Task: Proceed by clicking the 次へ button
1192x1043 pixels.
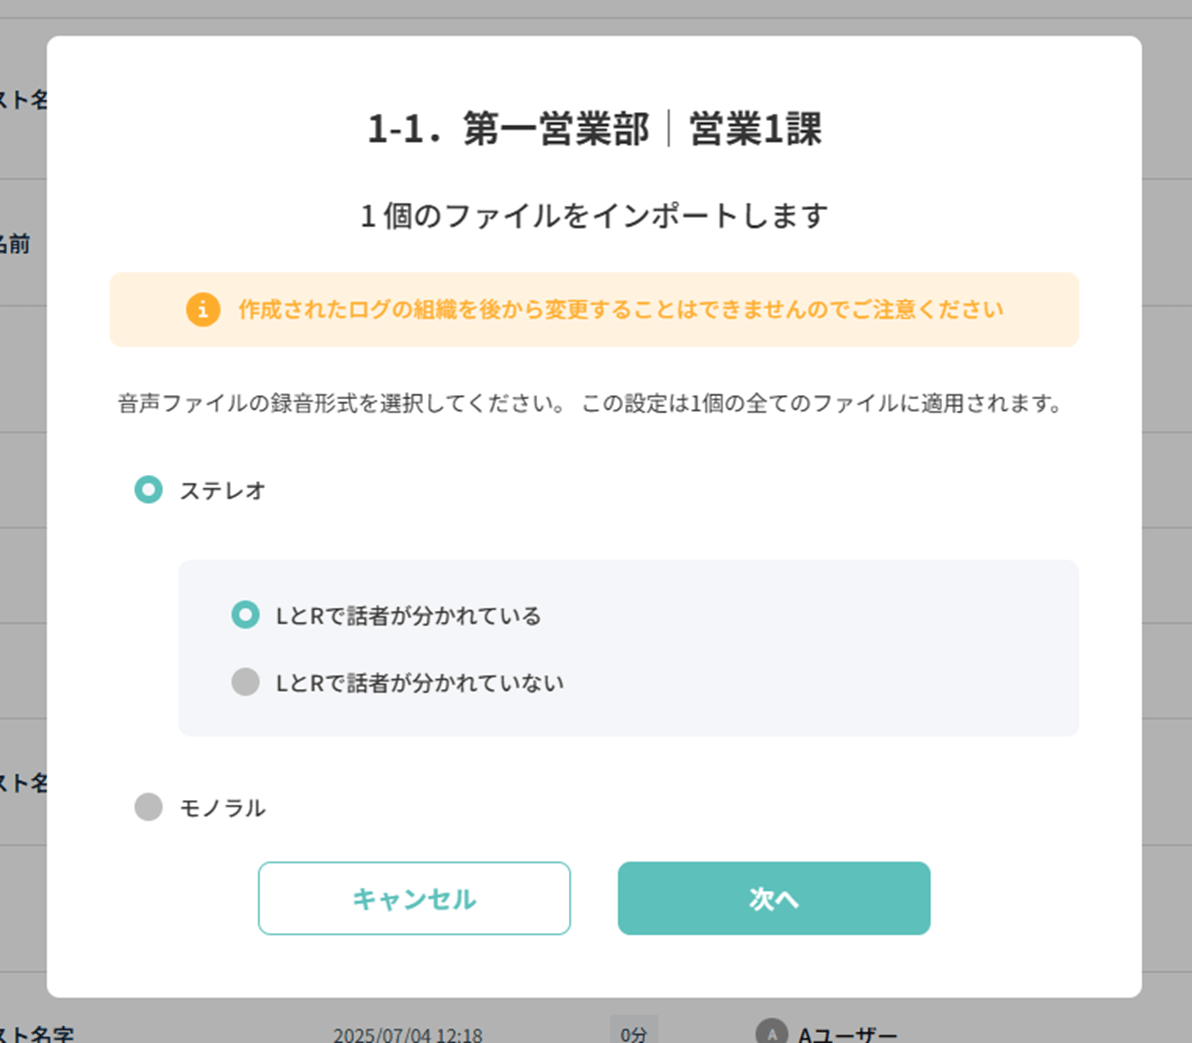Action: (774, 898)
